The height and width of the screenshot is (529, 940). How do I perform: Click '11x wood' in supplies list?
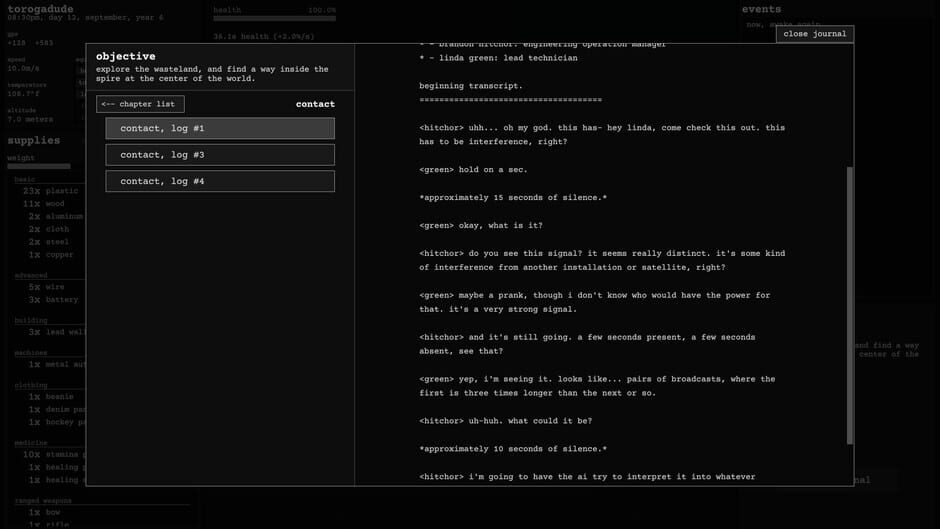tap(44, 204)
